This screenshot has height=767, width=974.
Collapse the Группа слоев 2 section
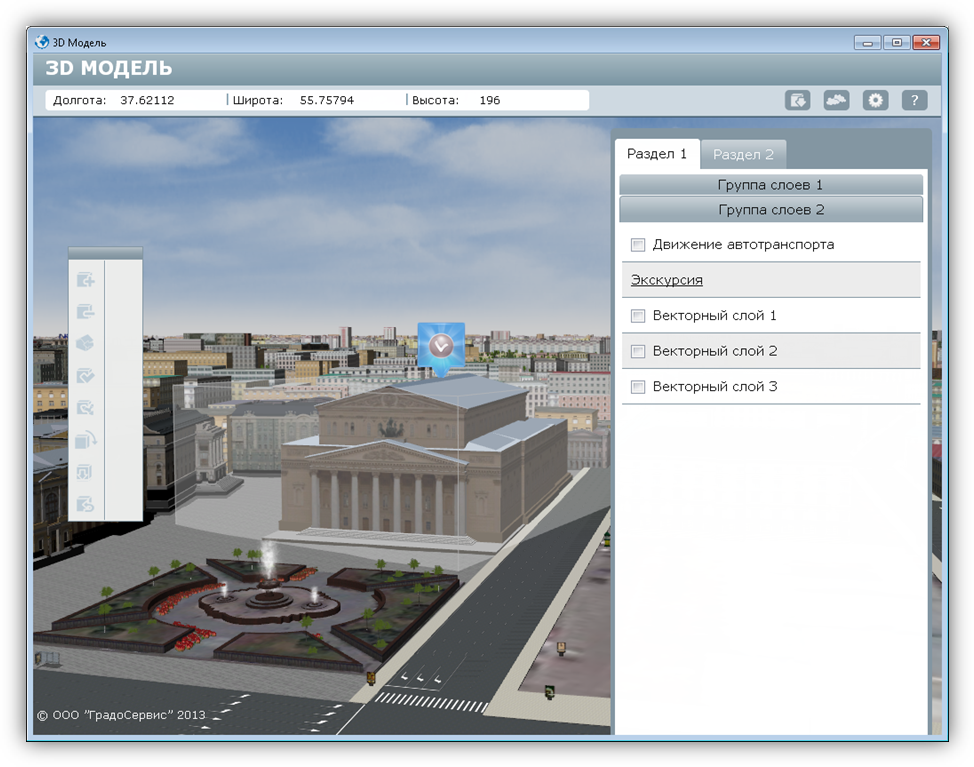(x=770, y=210)
